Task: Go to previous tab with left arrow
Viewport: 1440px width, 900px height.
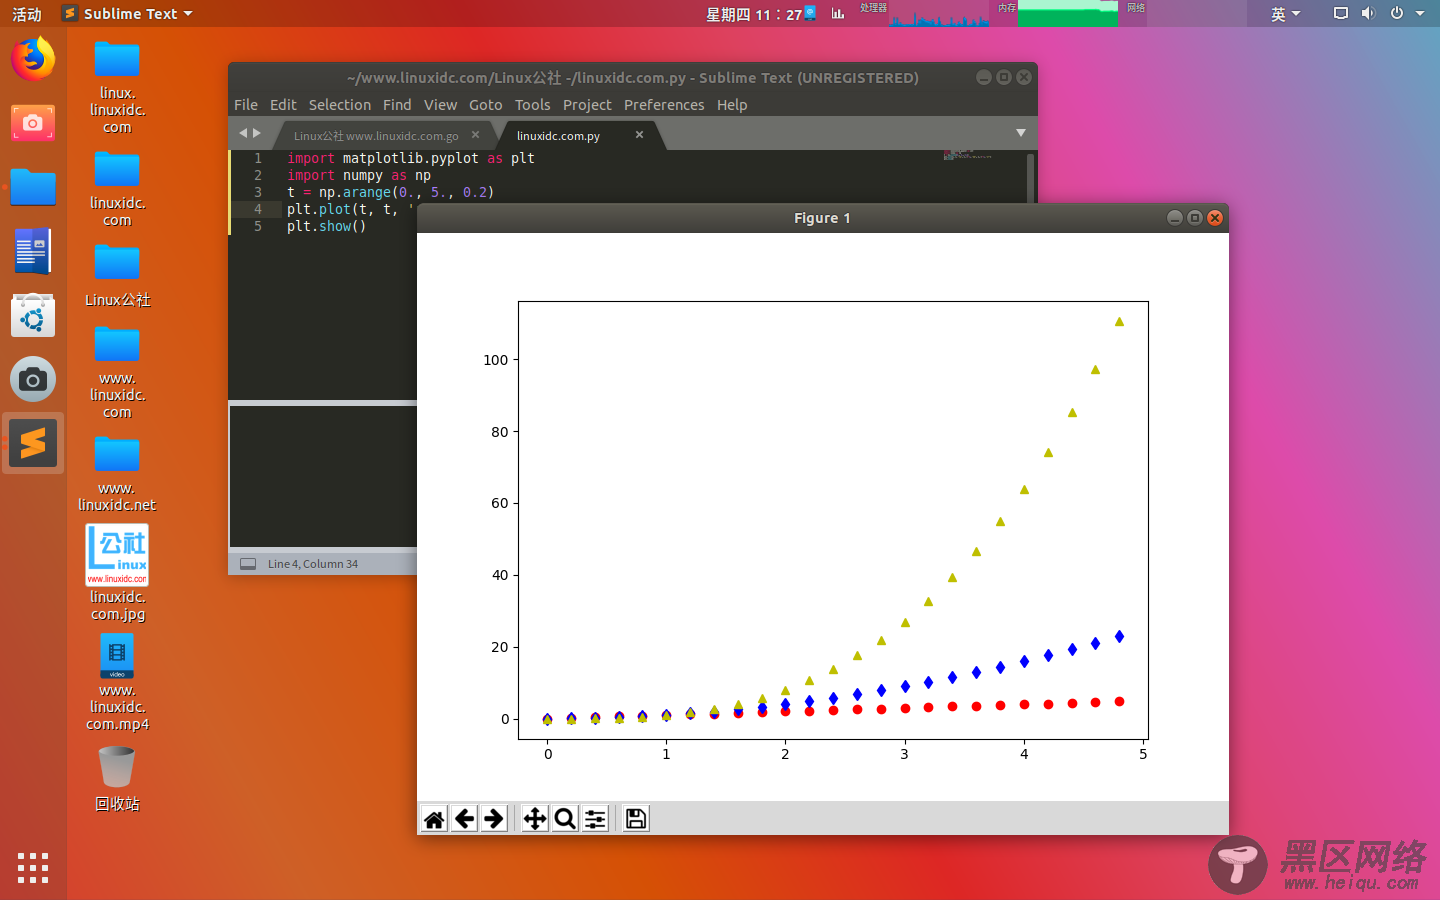Action: [243, 133]
